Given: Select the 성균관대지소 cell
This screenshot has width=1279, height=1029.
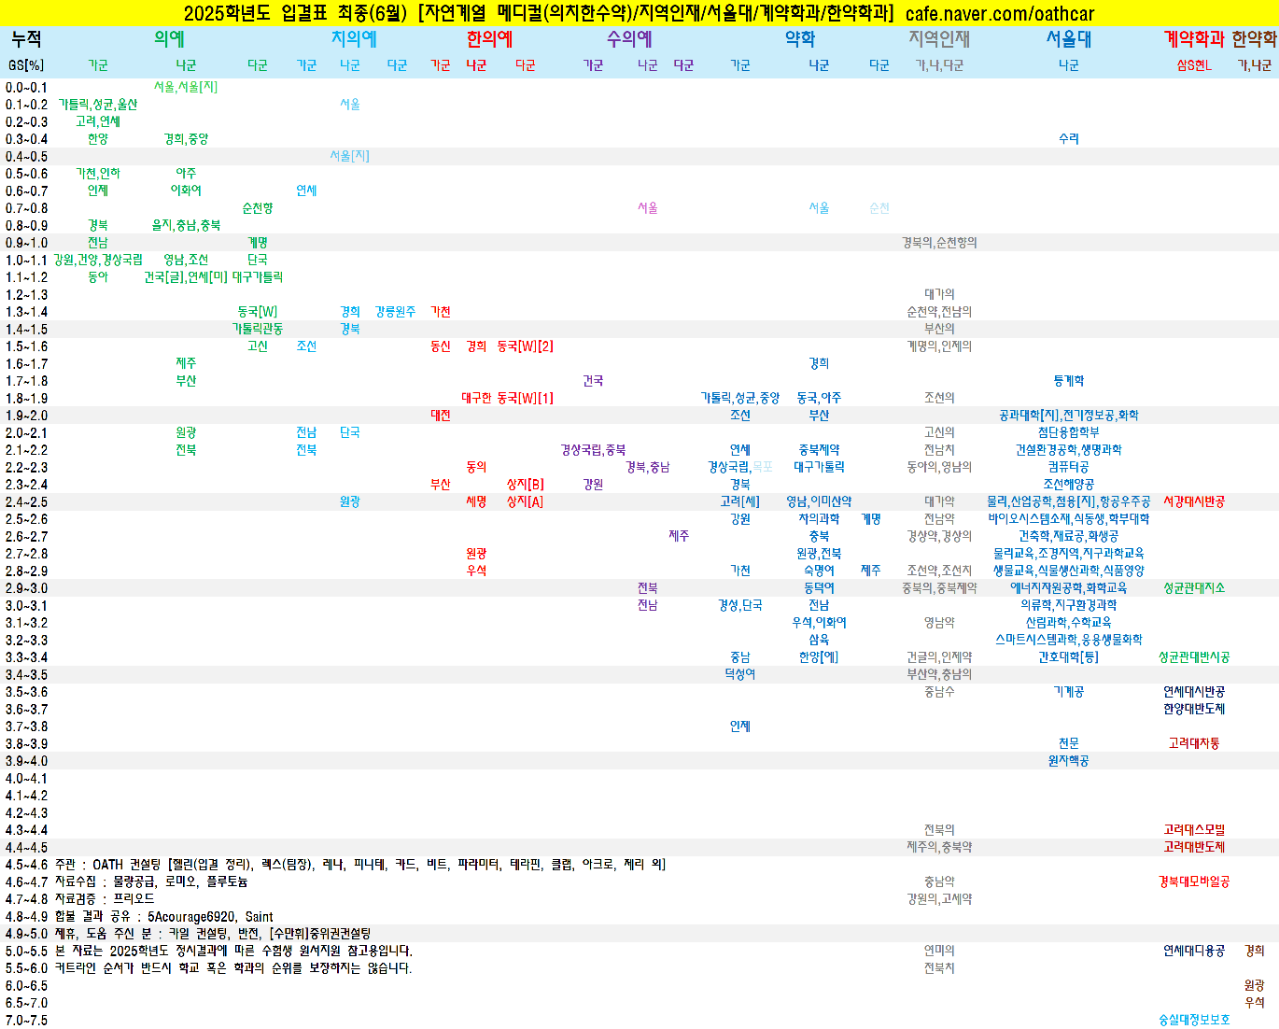Looking at the screenshot, I should click(x=1193, y=588).
